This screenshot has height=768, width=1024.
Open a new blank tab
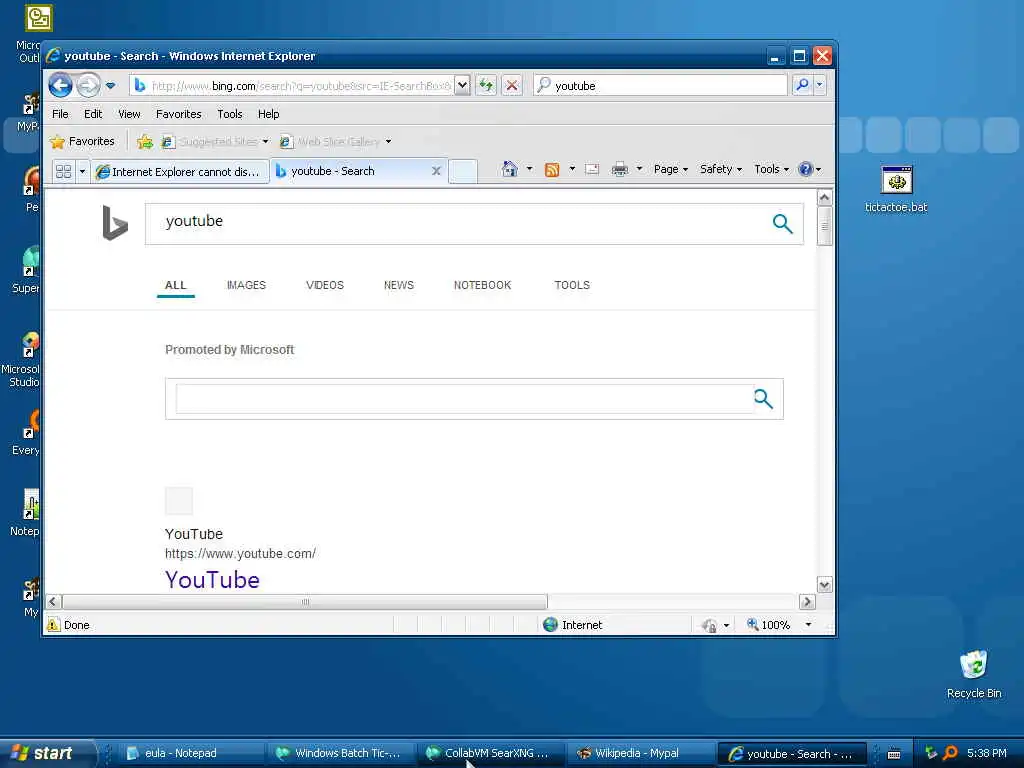(x=463, y=171)
